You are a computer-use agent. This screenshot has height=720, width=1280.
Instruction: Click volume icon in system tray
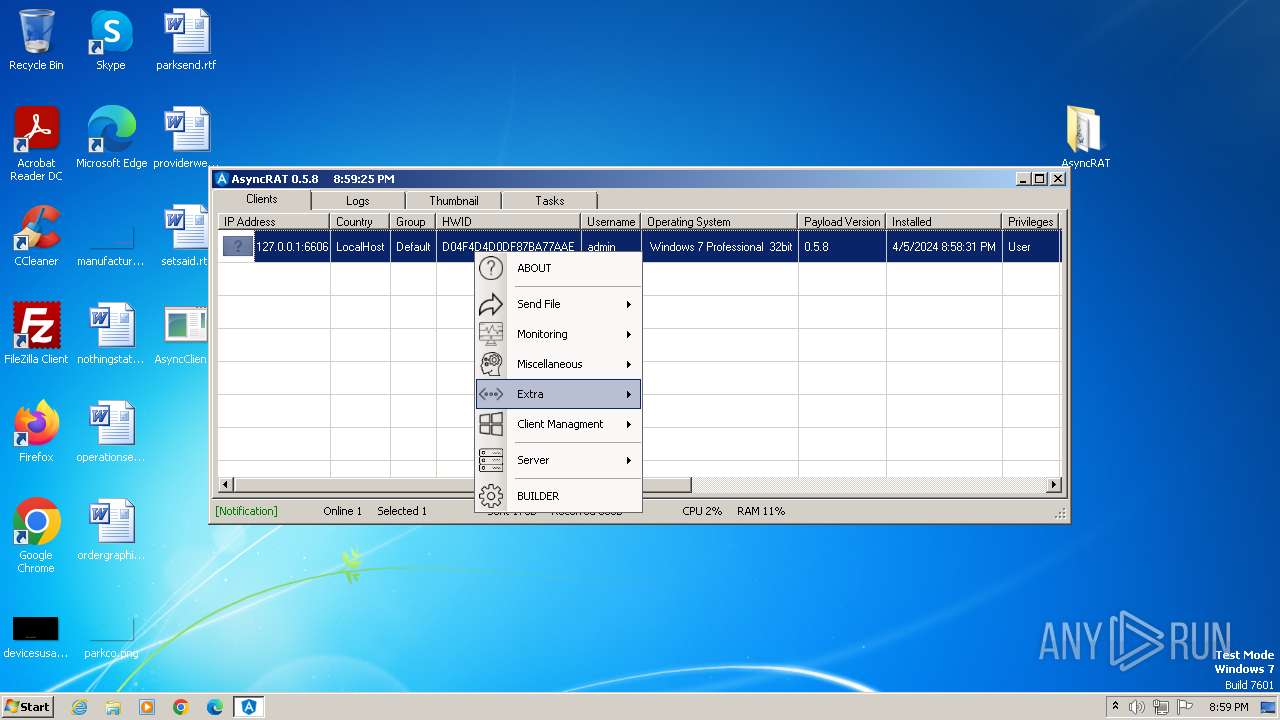click(1137, 707)
